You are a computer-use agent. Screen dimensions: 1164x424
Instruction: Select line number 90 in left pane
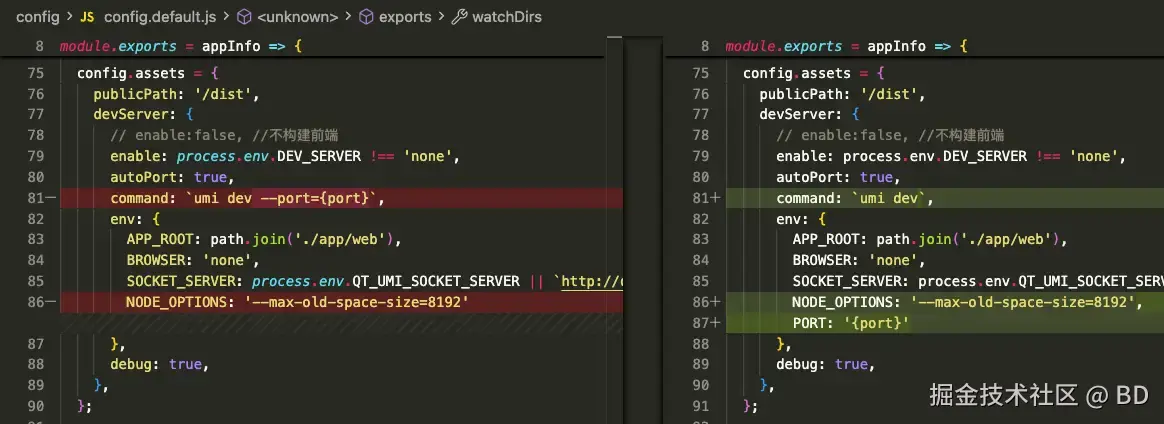[x=35, y=406]
